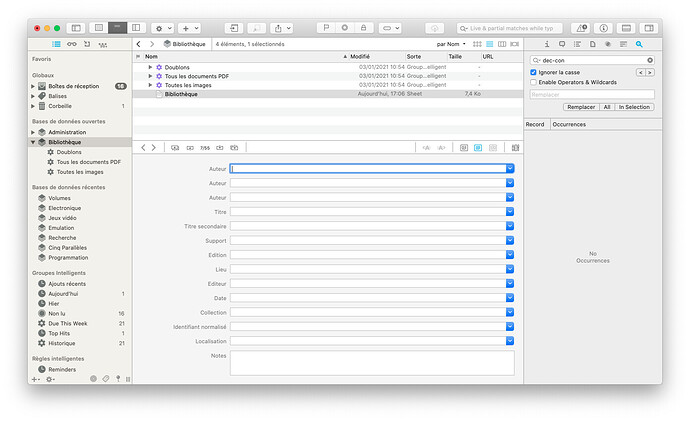
Task: Clear the dec-con search field
Action: [650, 60]
